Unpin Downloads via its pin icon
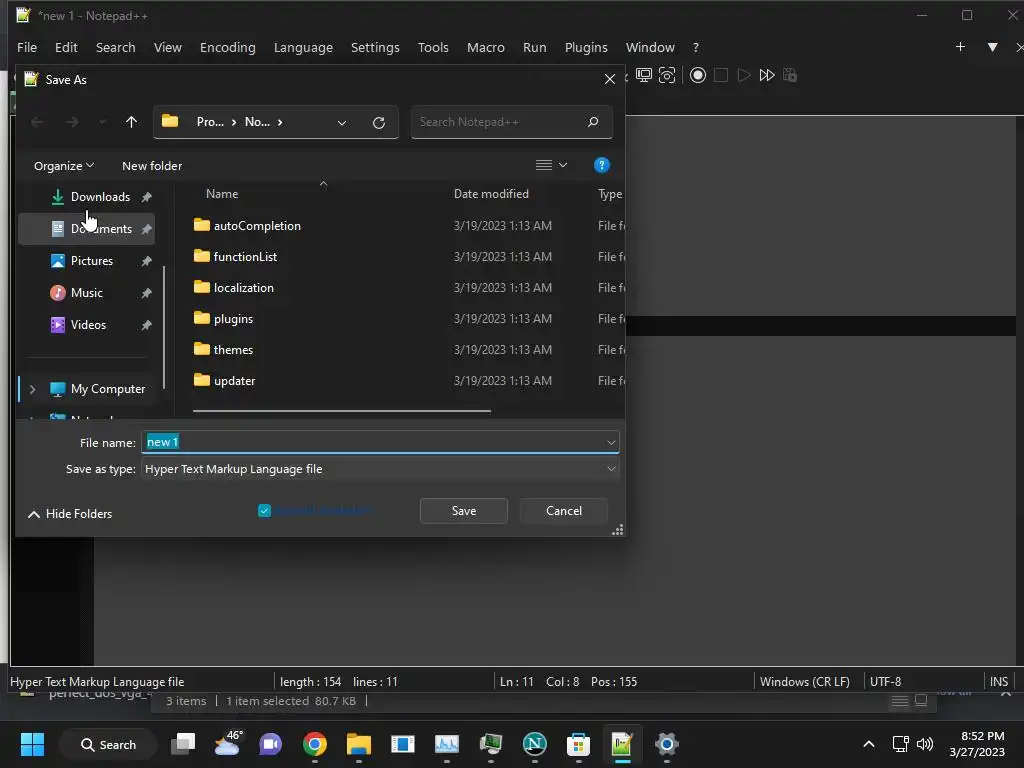 (146, 197)
